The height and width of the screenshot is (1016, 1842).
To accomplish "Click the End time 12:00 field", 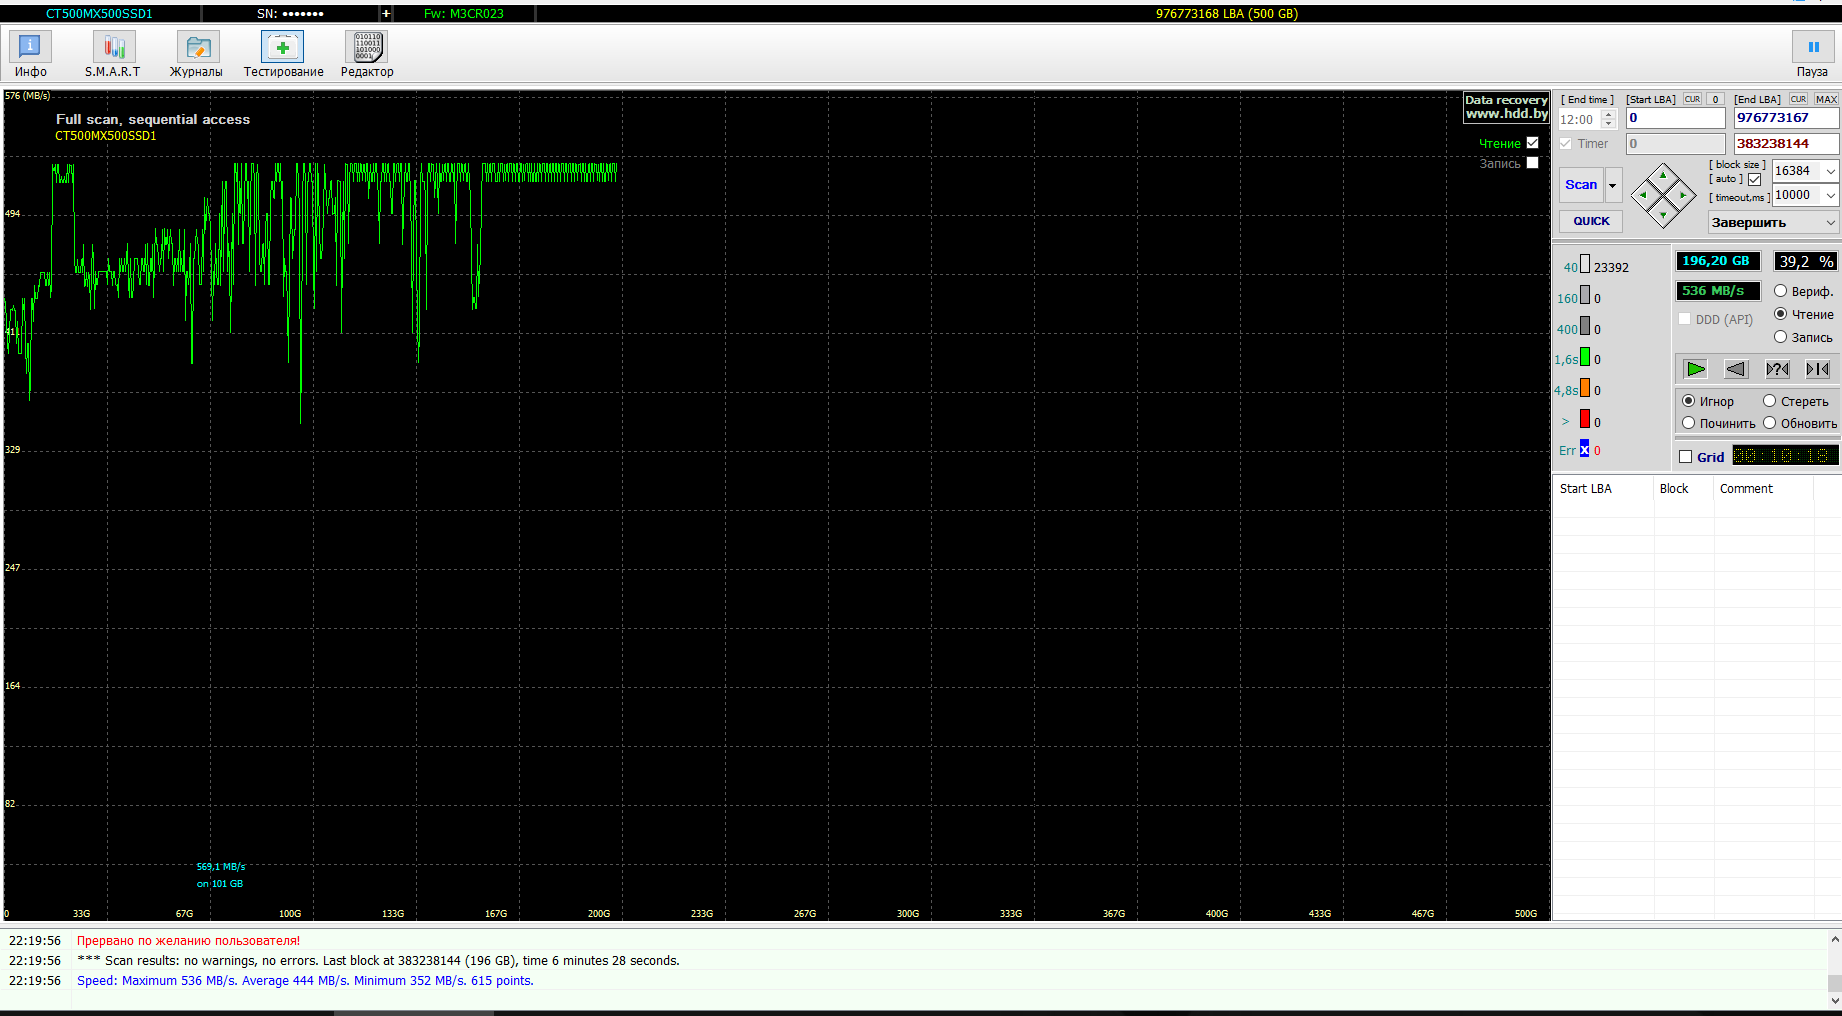I will [x=1580, y=119].
